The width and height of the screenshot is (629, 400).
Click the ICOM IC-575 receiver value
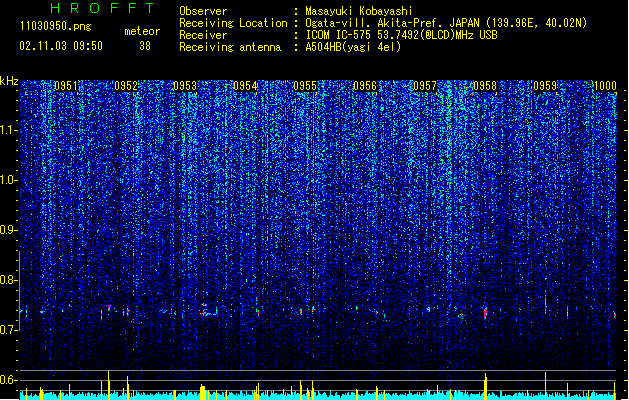click(x=402, y=35)
